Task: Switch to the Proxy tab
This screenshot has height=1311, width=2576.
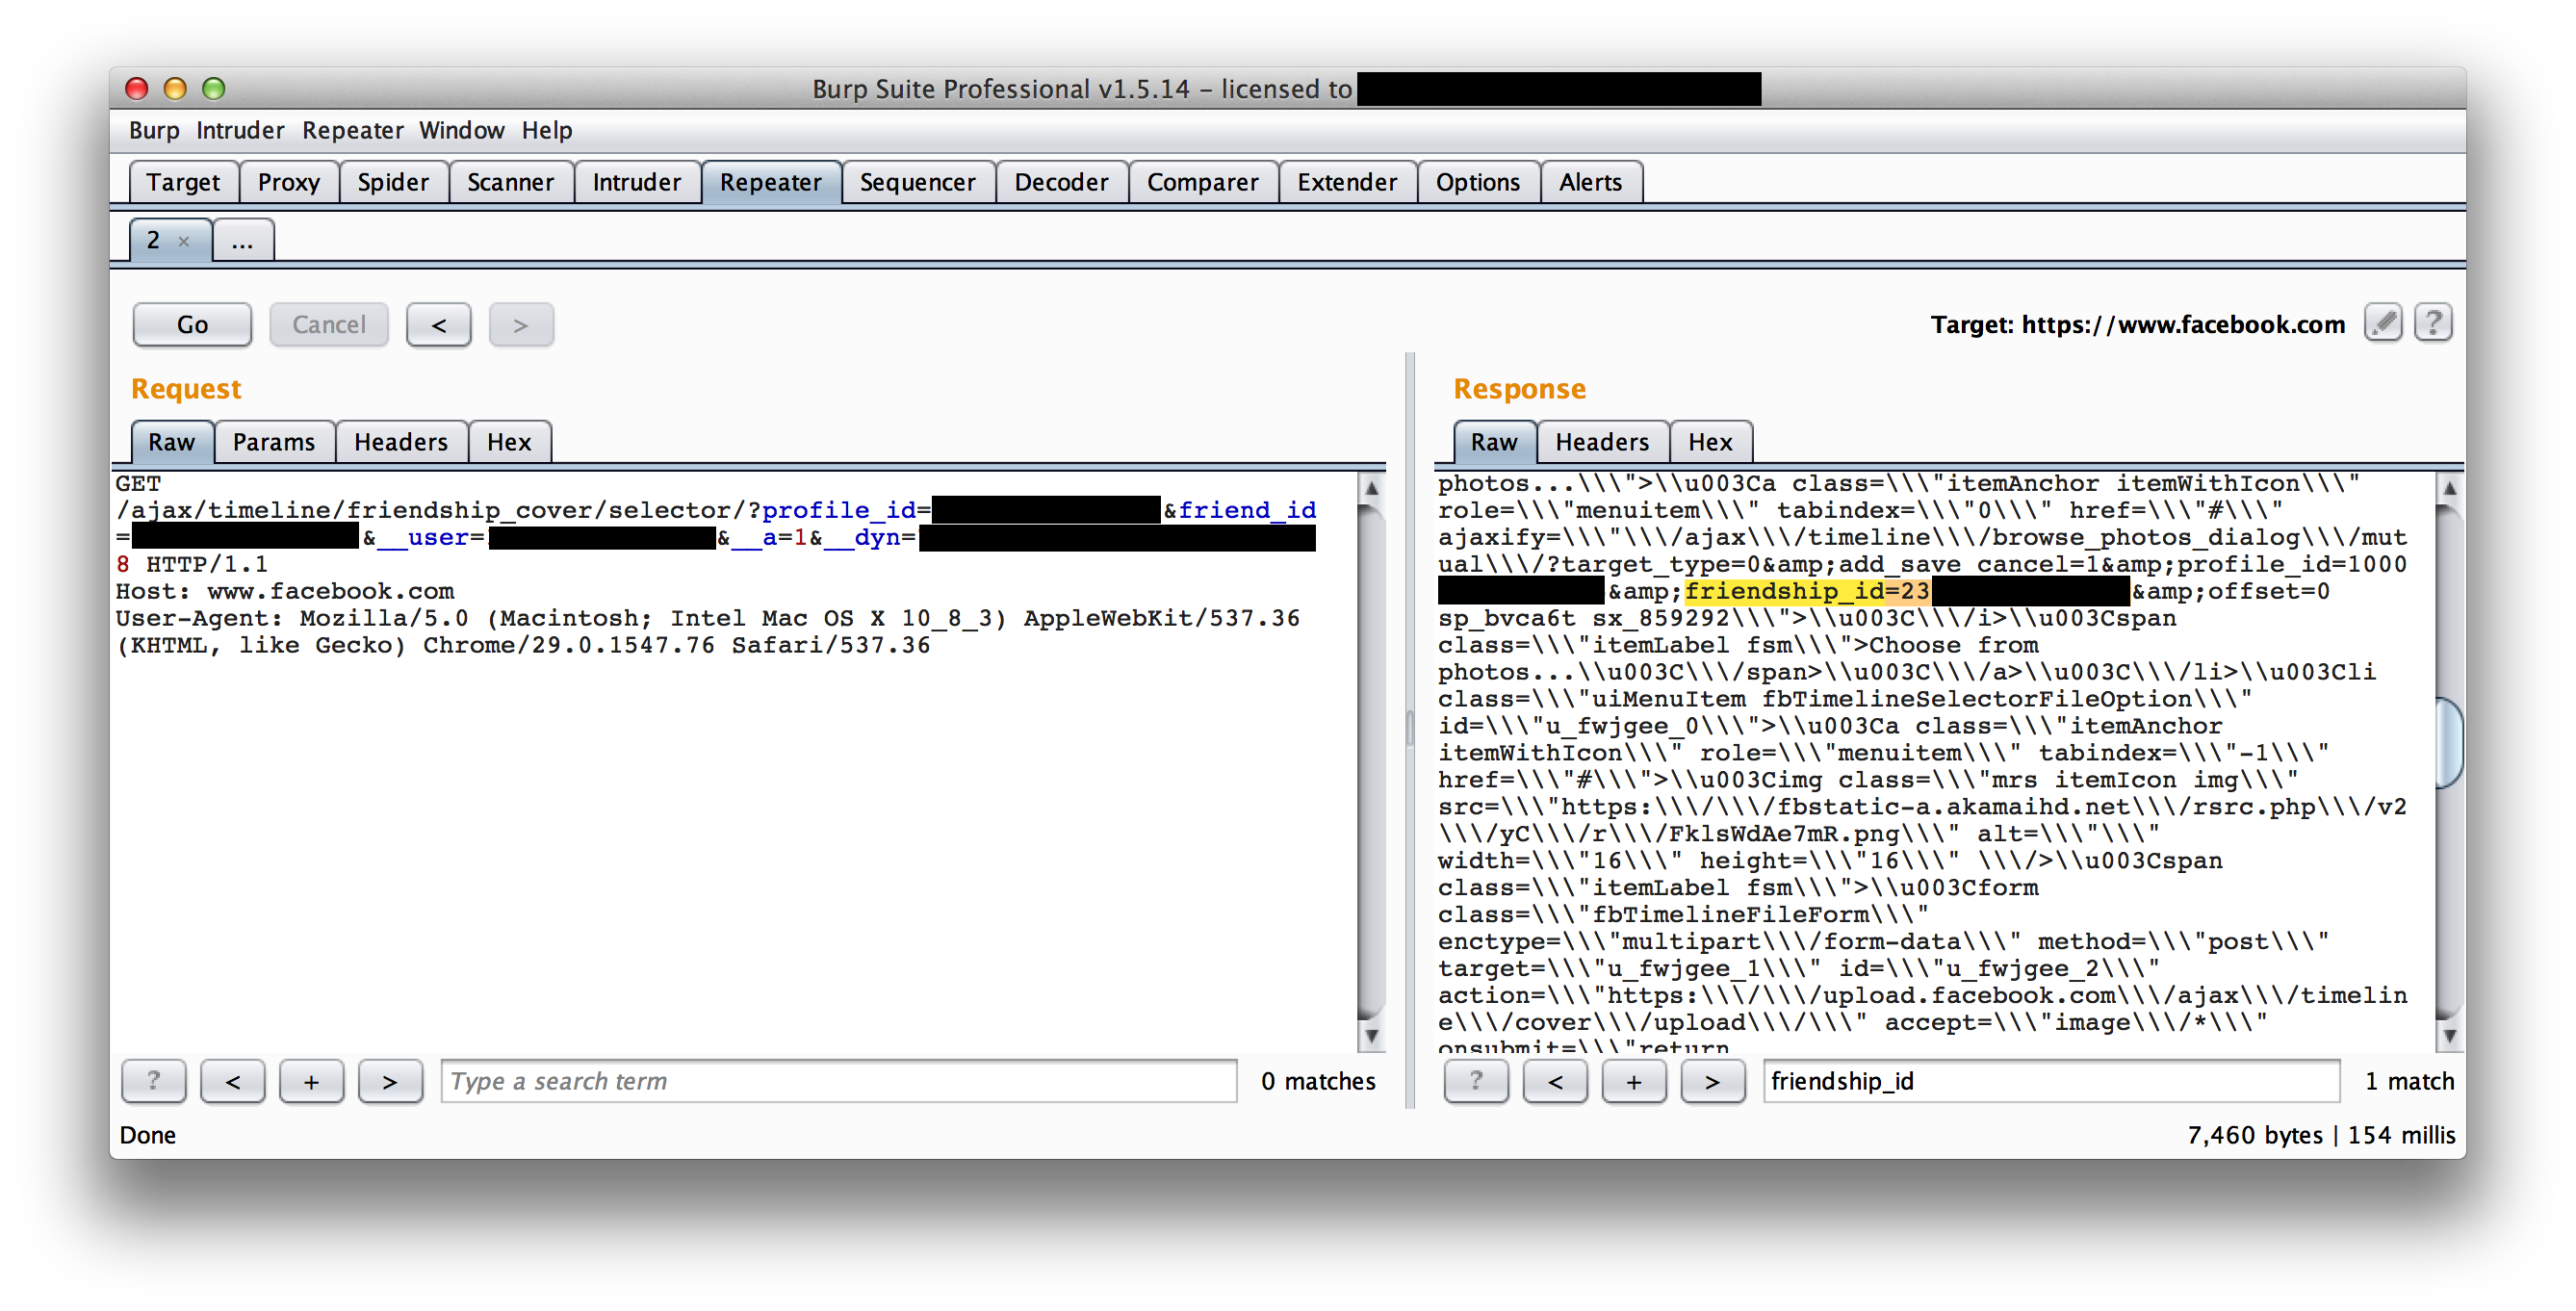Action: (289, 182)
